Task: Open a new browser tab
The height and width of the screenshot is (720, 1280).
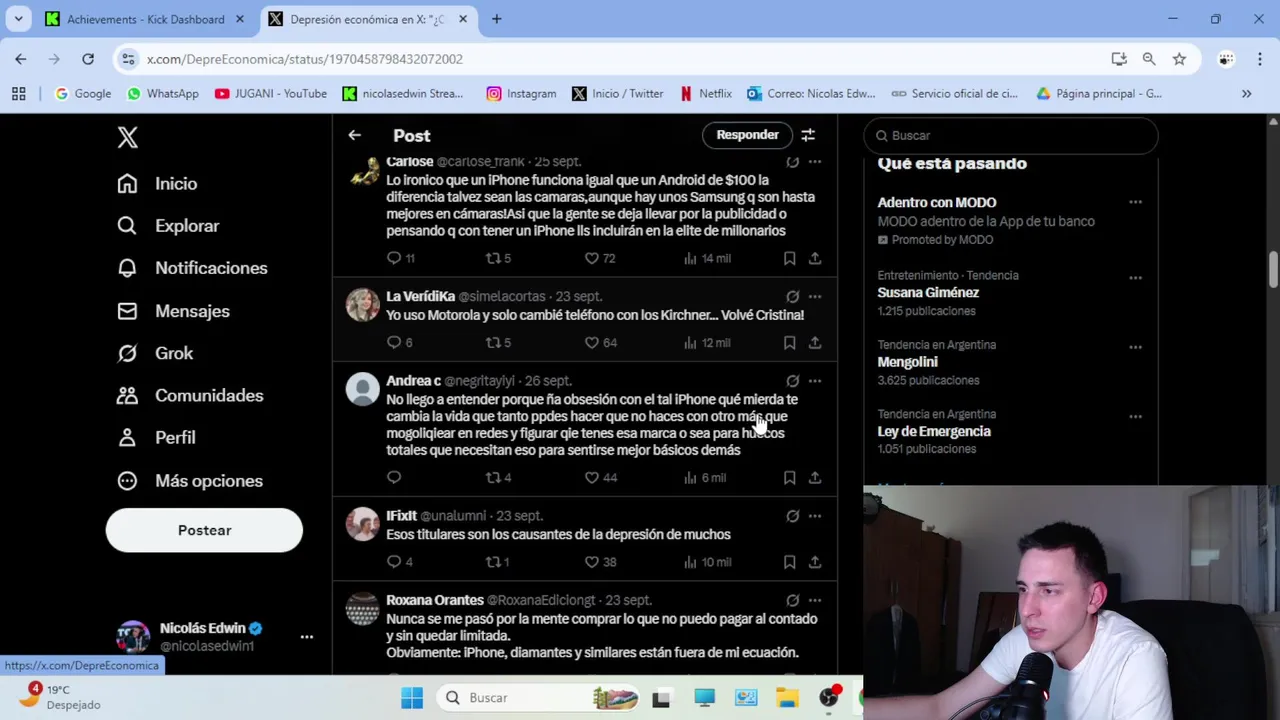Action: [496, 19]
